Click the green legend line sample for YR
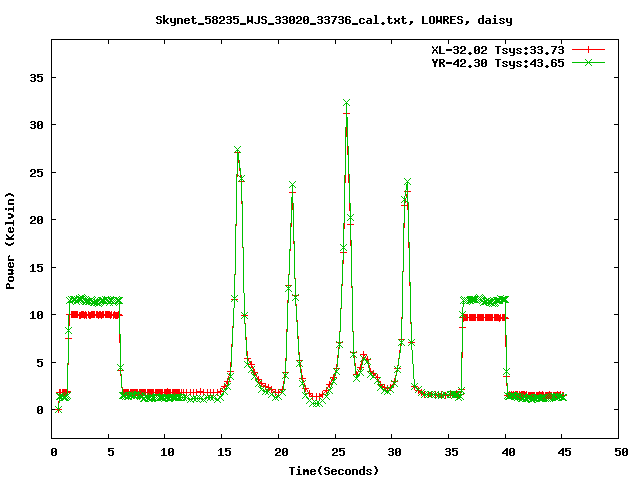Screen dimensions: 640x480 [588, 62]
